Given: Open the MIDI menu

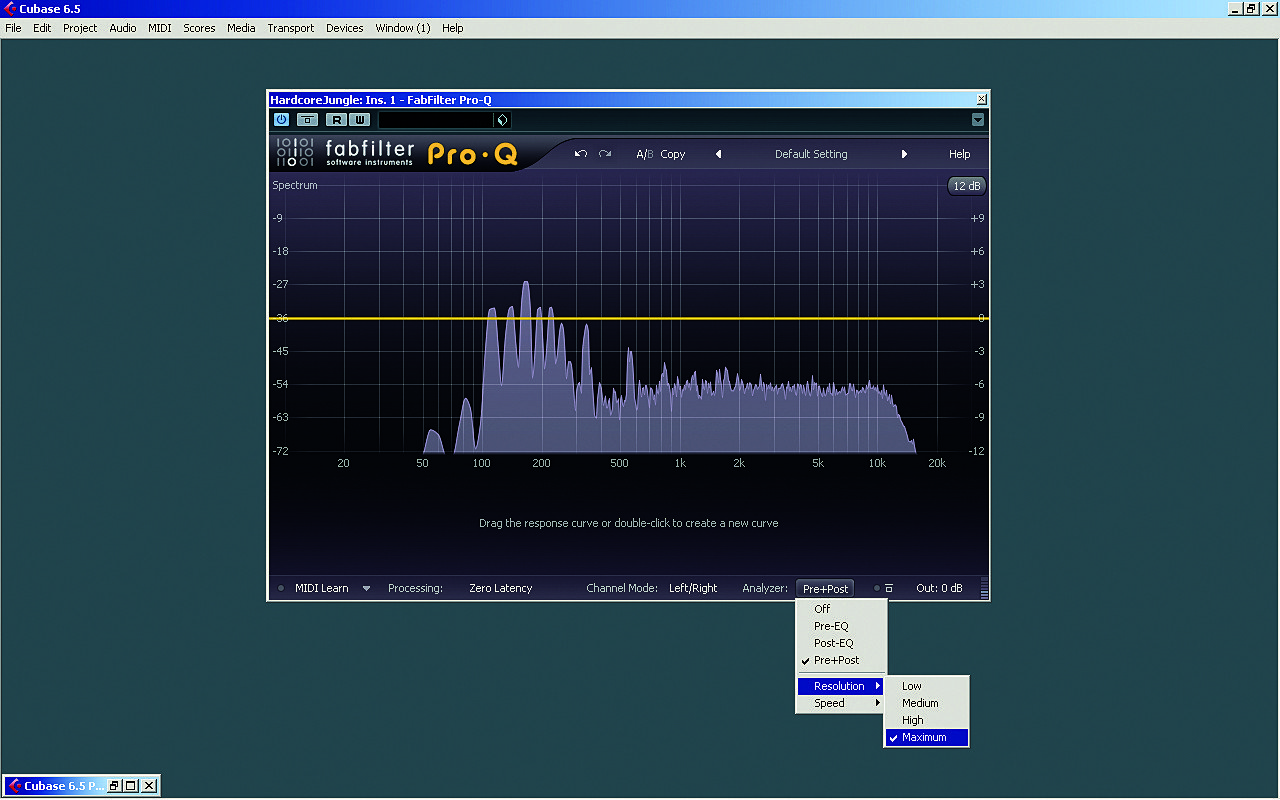Looking at the screenshot, I should click(160, 28).
